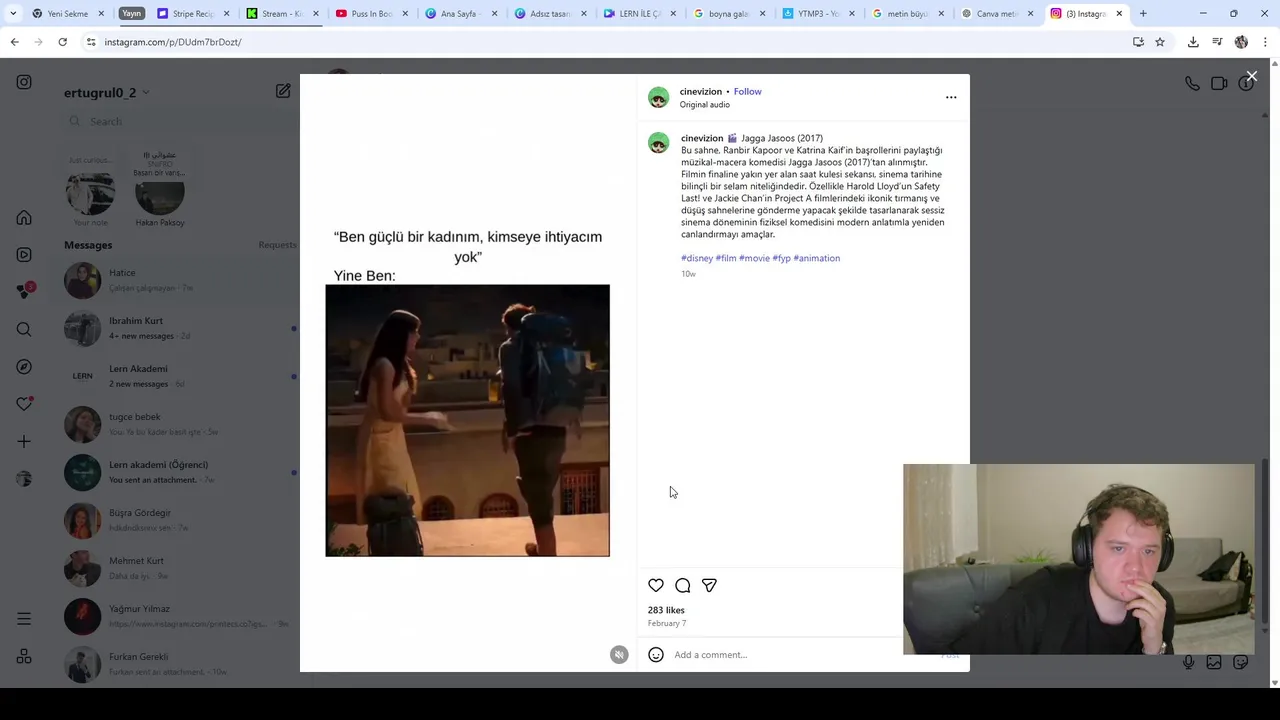Open the Original audio link

point(705,104)
